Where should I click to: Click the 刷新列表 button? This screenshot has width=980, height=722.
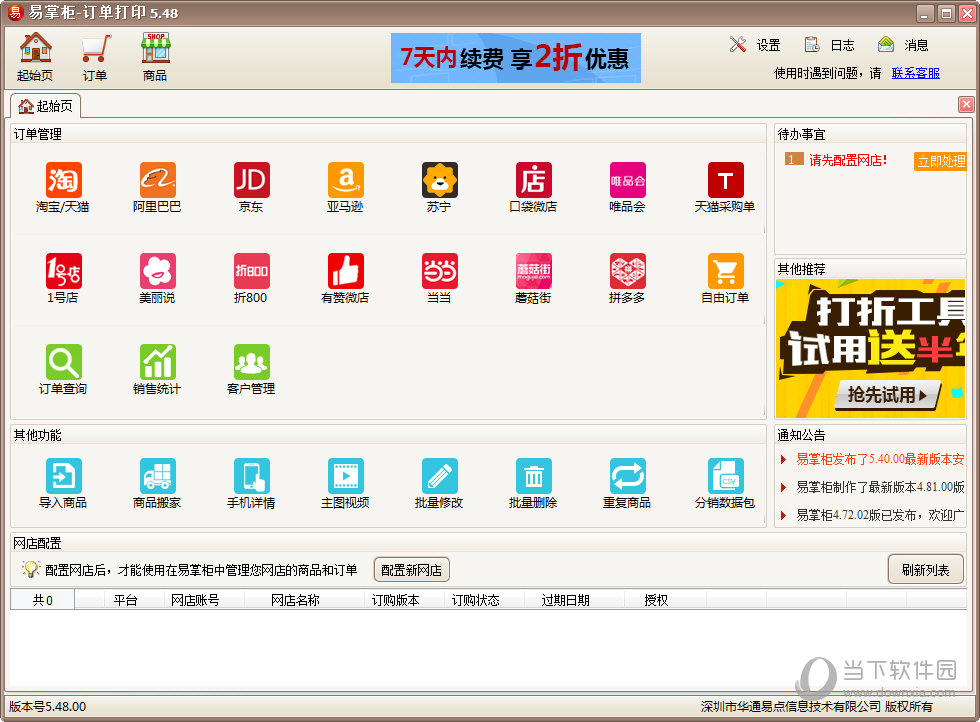925,569
